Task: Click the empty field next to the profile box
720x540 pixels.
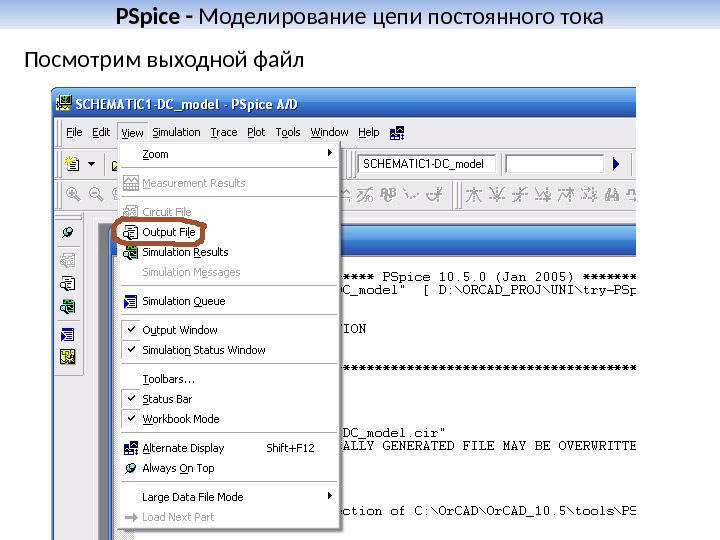Action: click(x=554, y=164)
